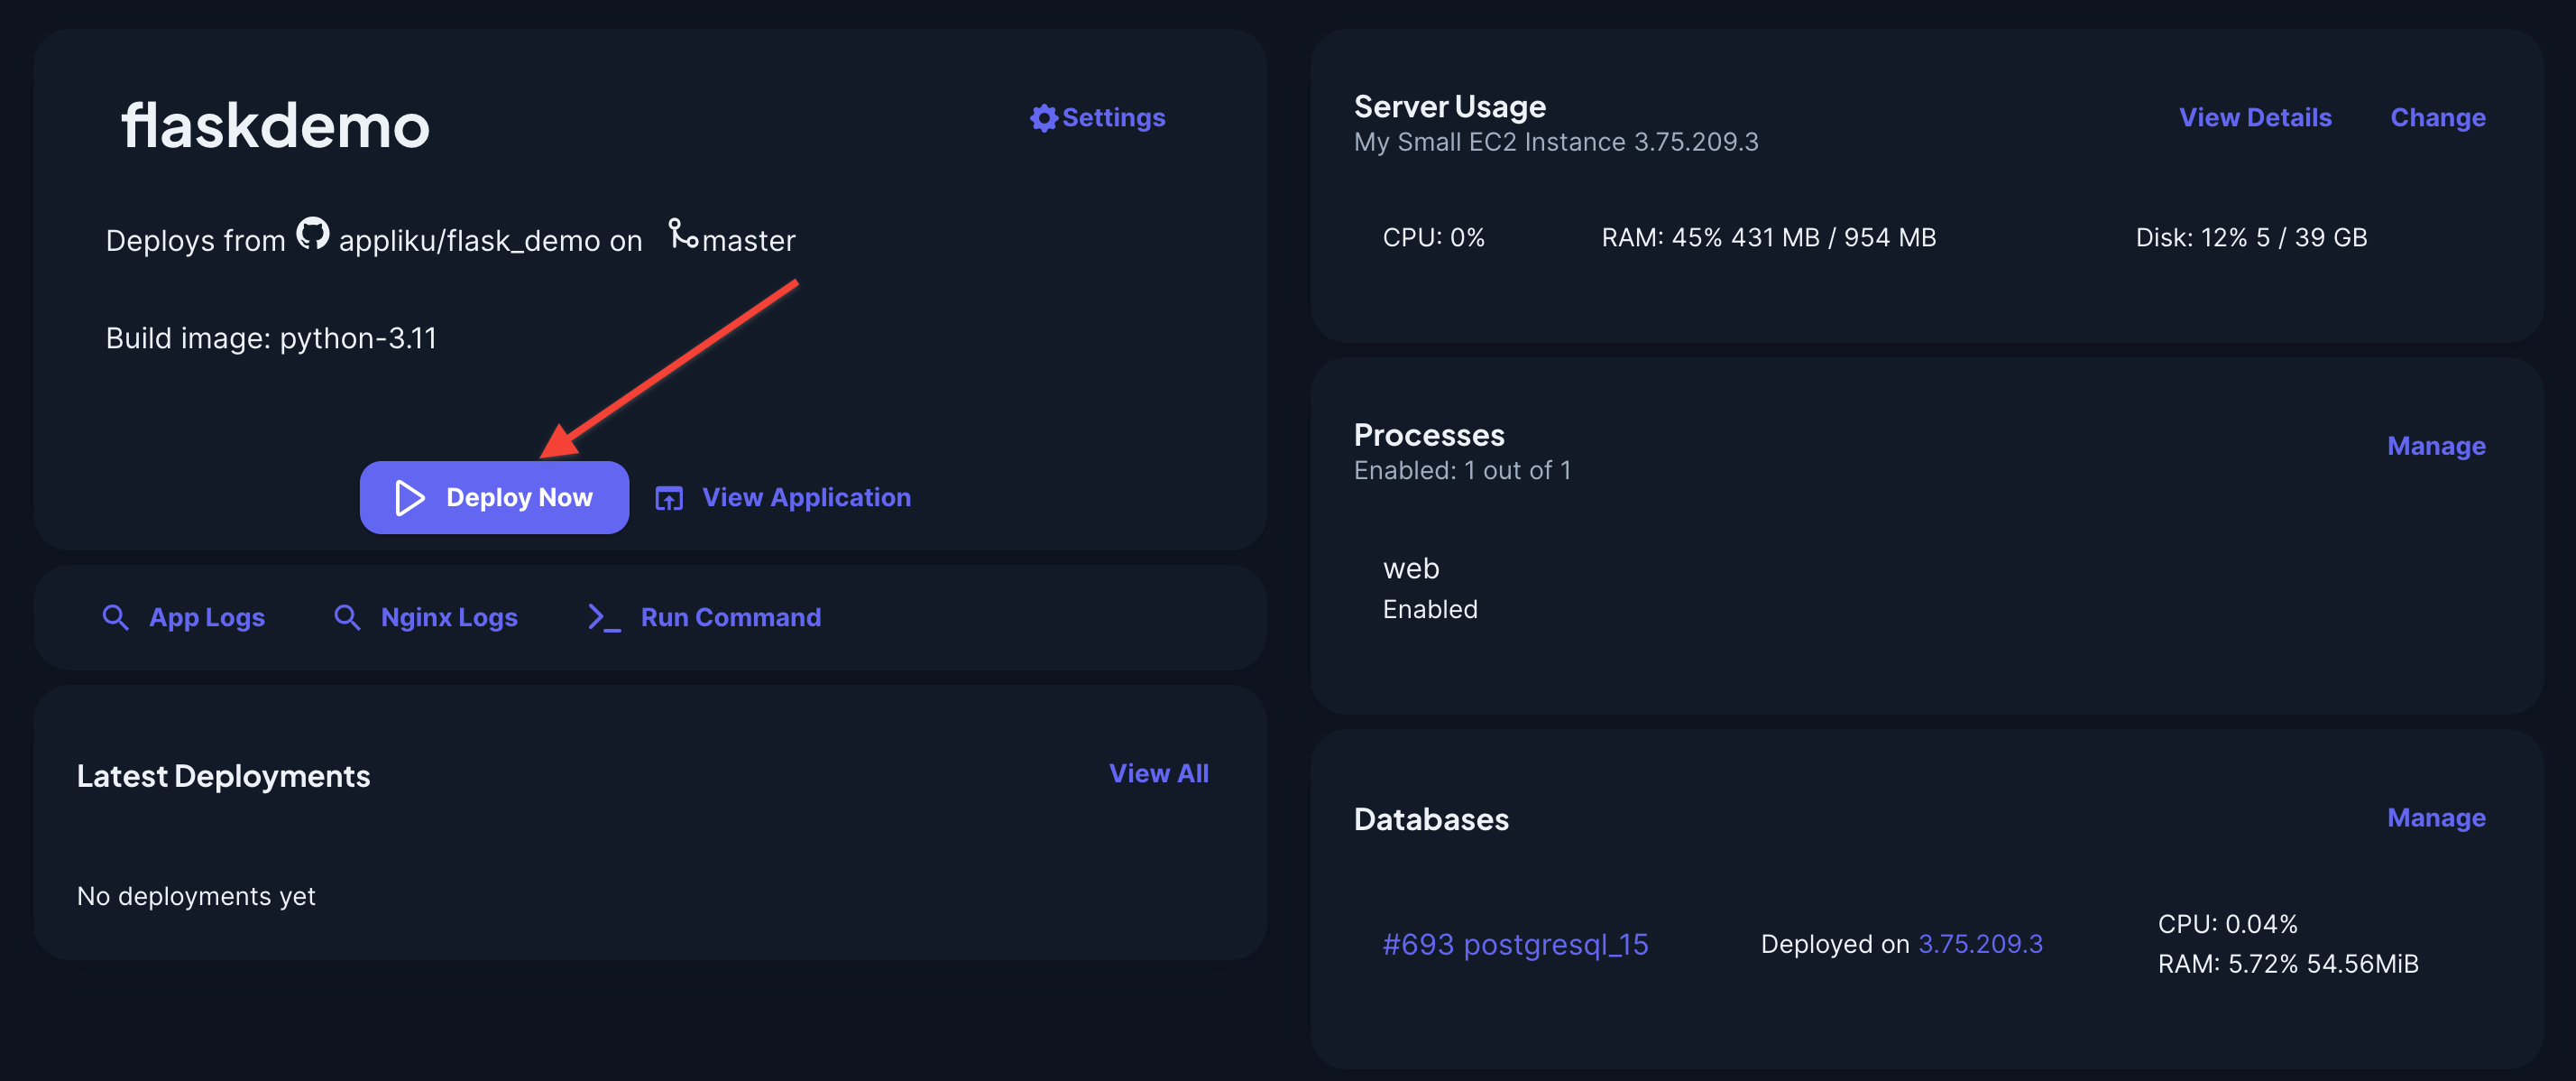Click the database IP 3.75.209.3 link
The width and height of the screenshot is (2576, 1081).
click(x=1979, y=944)
